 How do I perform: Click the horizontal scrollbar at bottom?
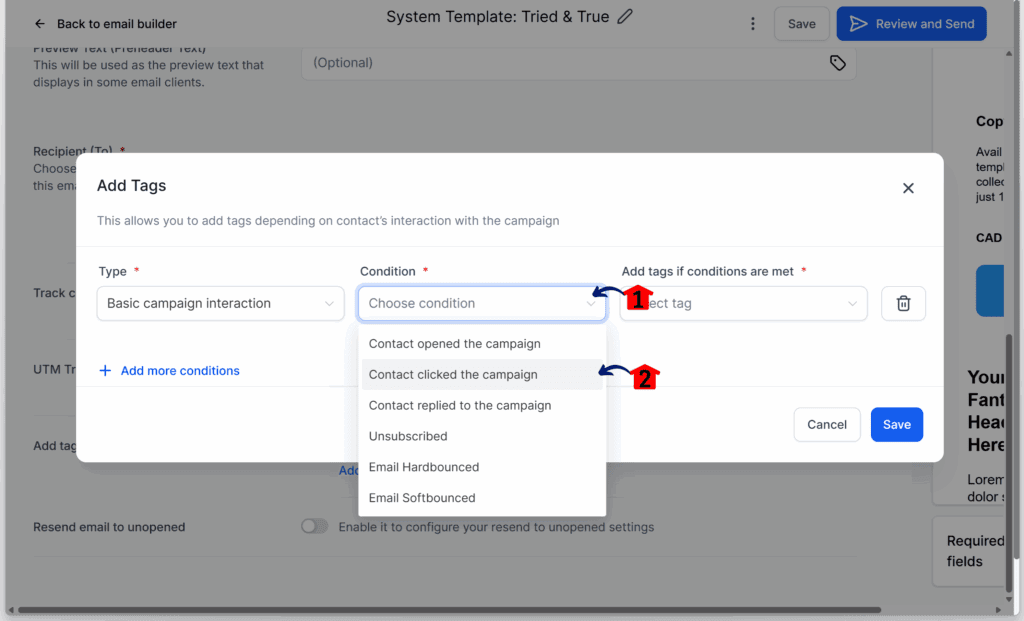pos(440,610)
